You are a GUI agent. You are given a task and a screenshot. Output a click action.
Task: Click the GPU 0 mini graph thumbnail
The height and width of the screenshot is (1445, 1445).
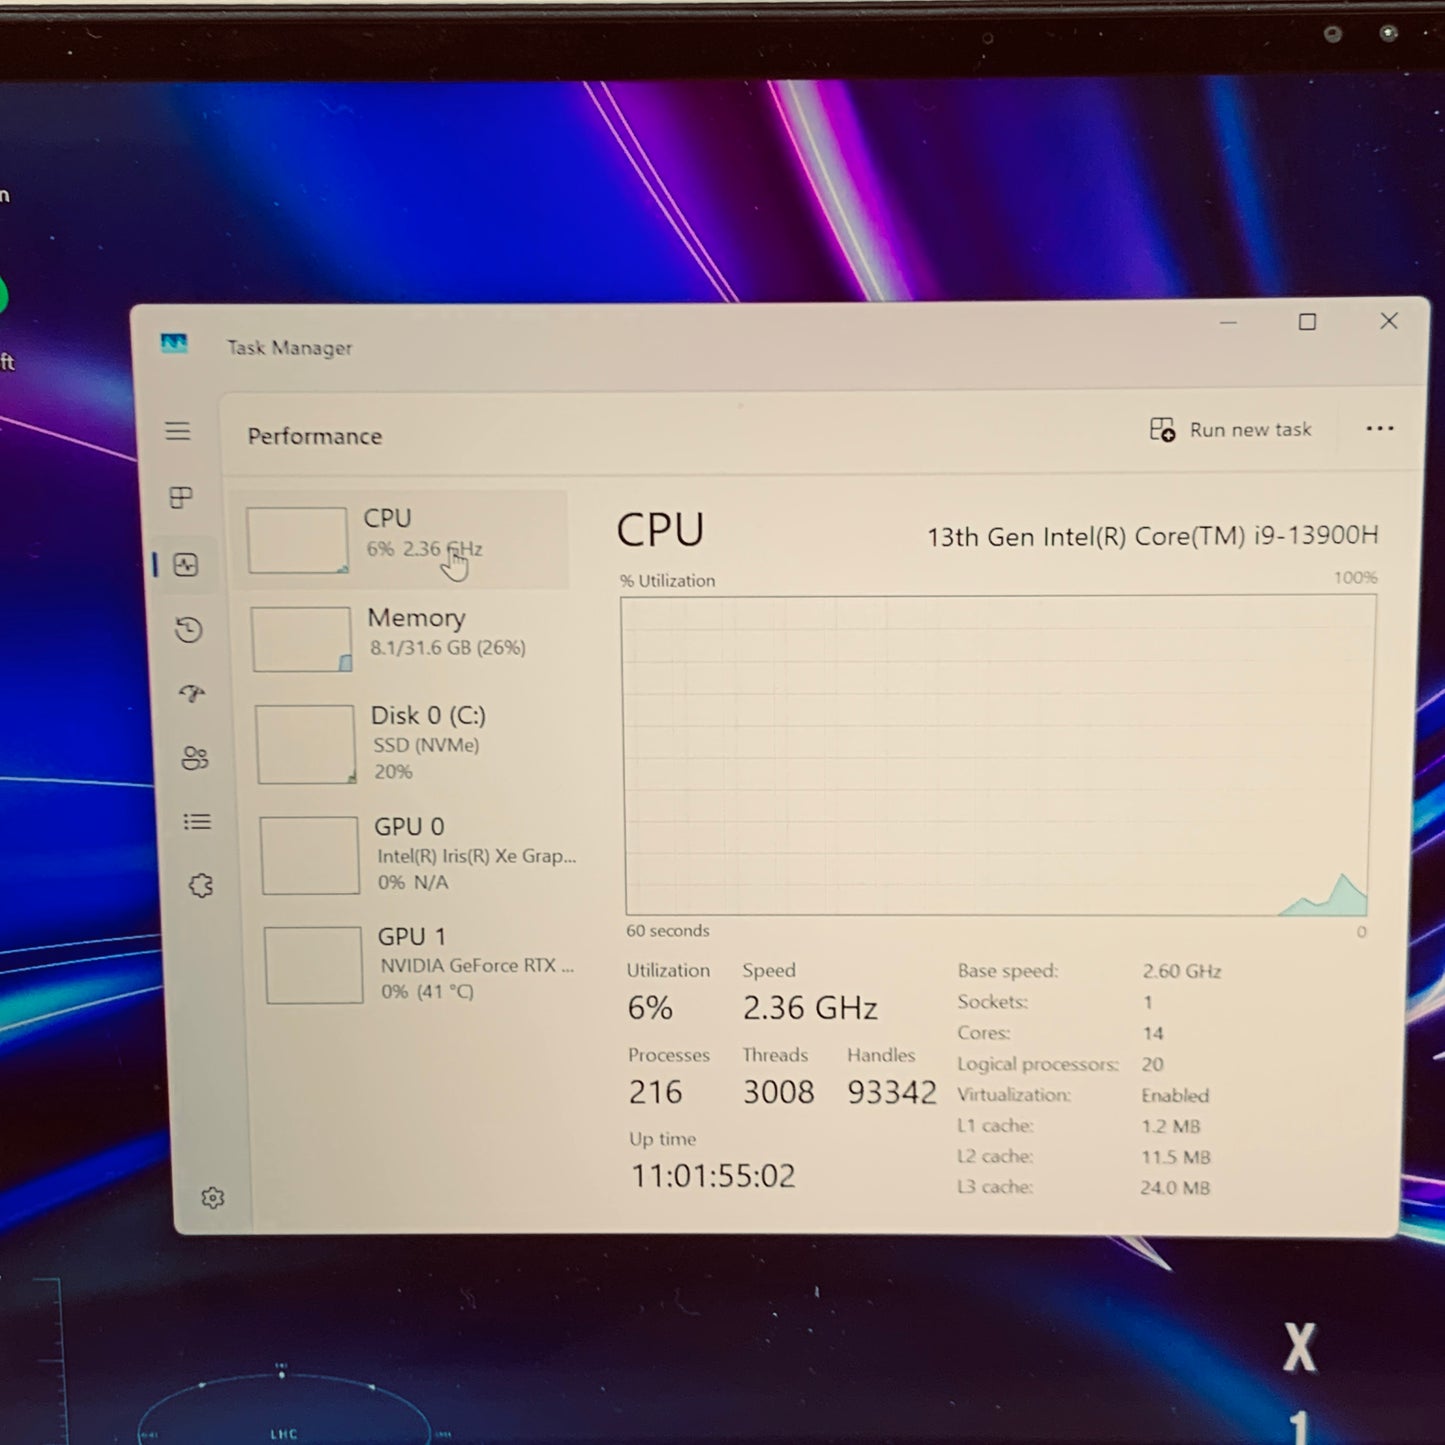click(310, 855)
